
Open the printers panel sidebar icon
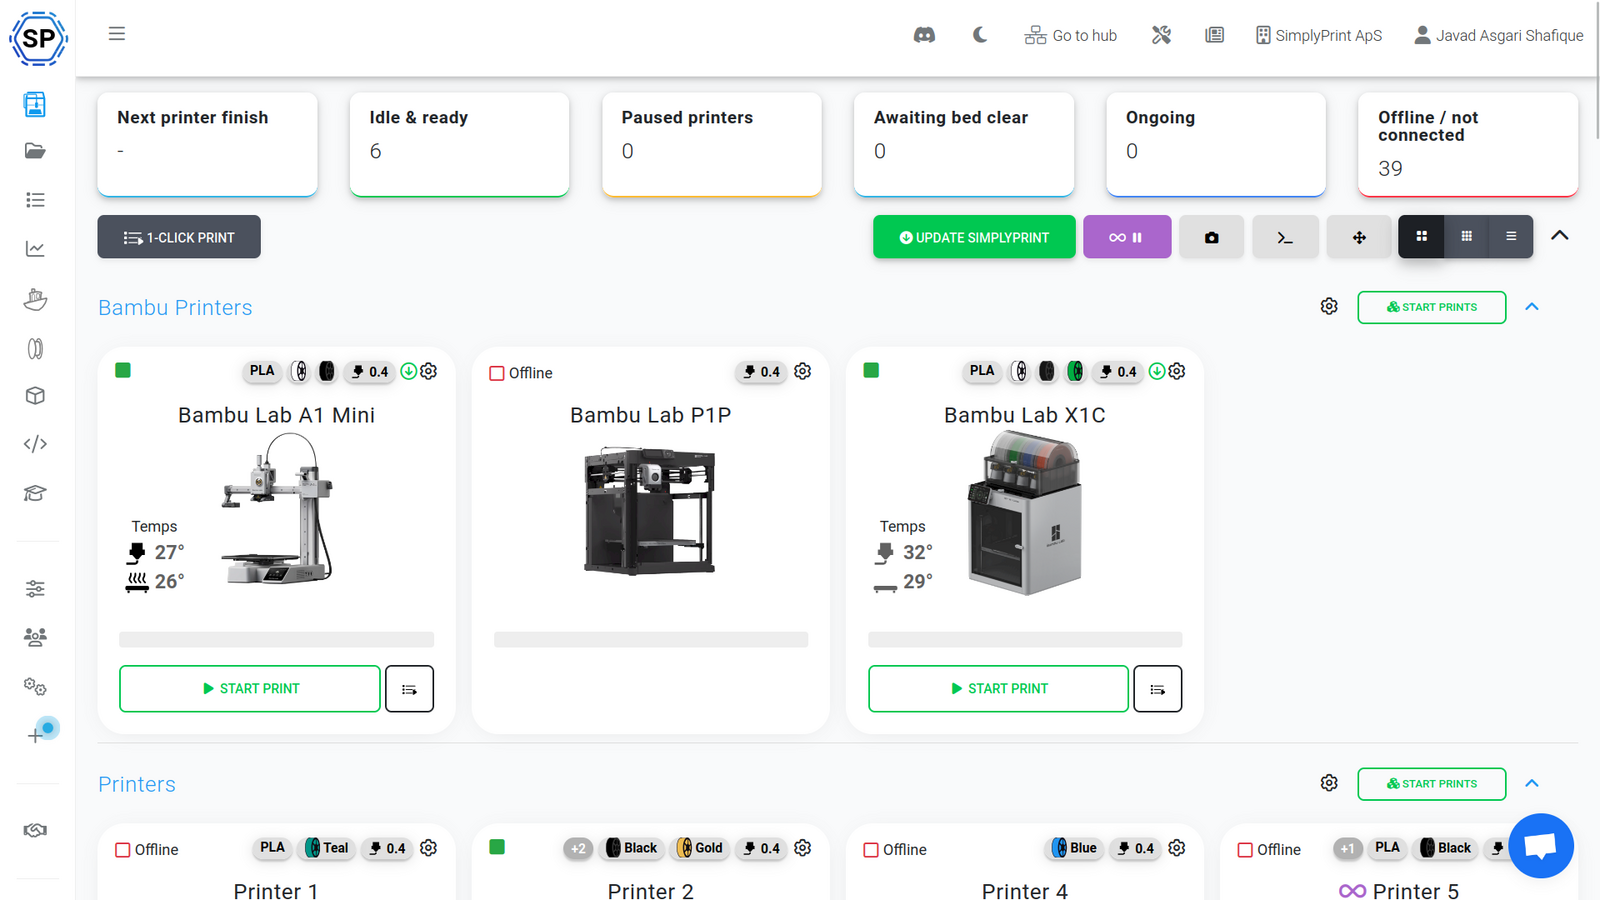35,104
